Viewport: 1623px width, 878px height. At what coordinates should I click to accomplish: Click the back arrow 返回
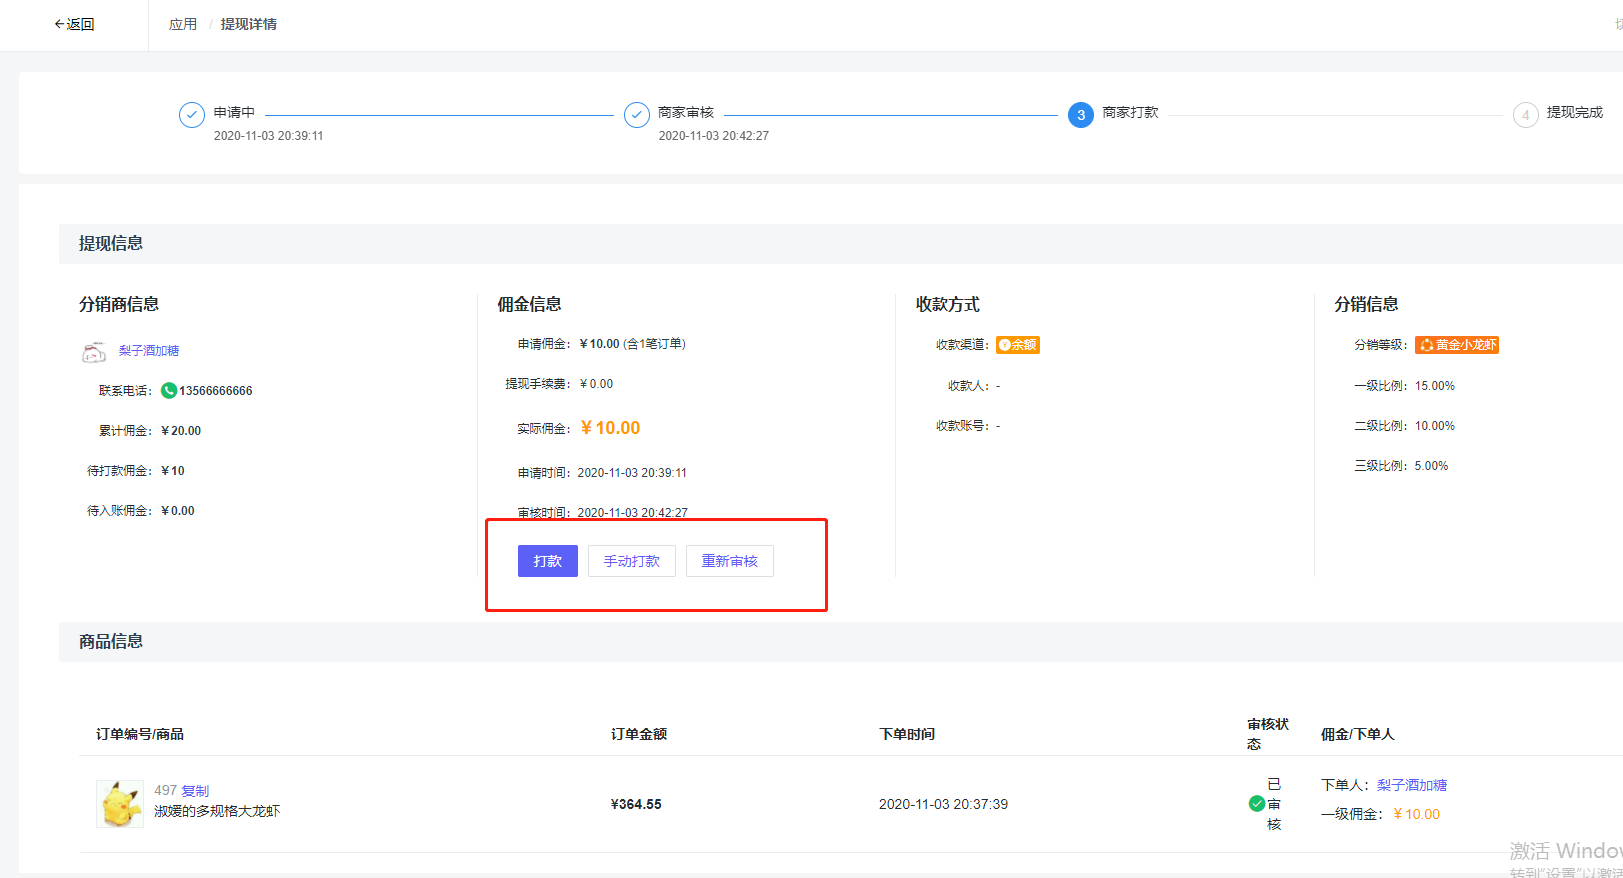74,24
